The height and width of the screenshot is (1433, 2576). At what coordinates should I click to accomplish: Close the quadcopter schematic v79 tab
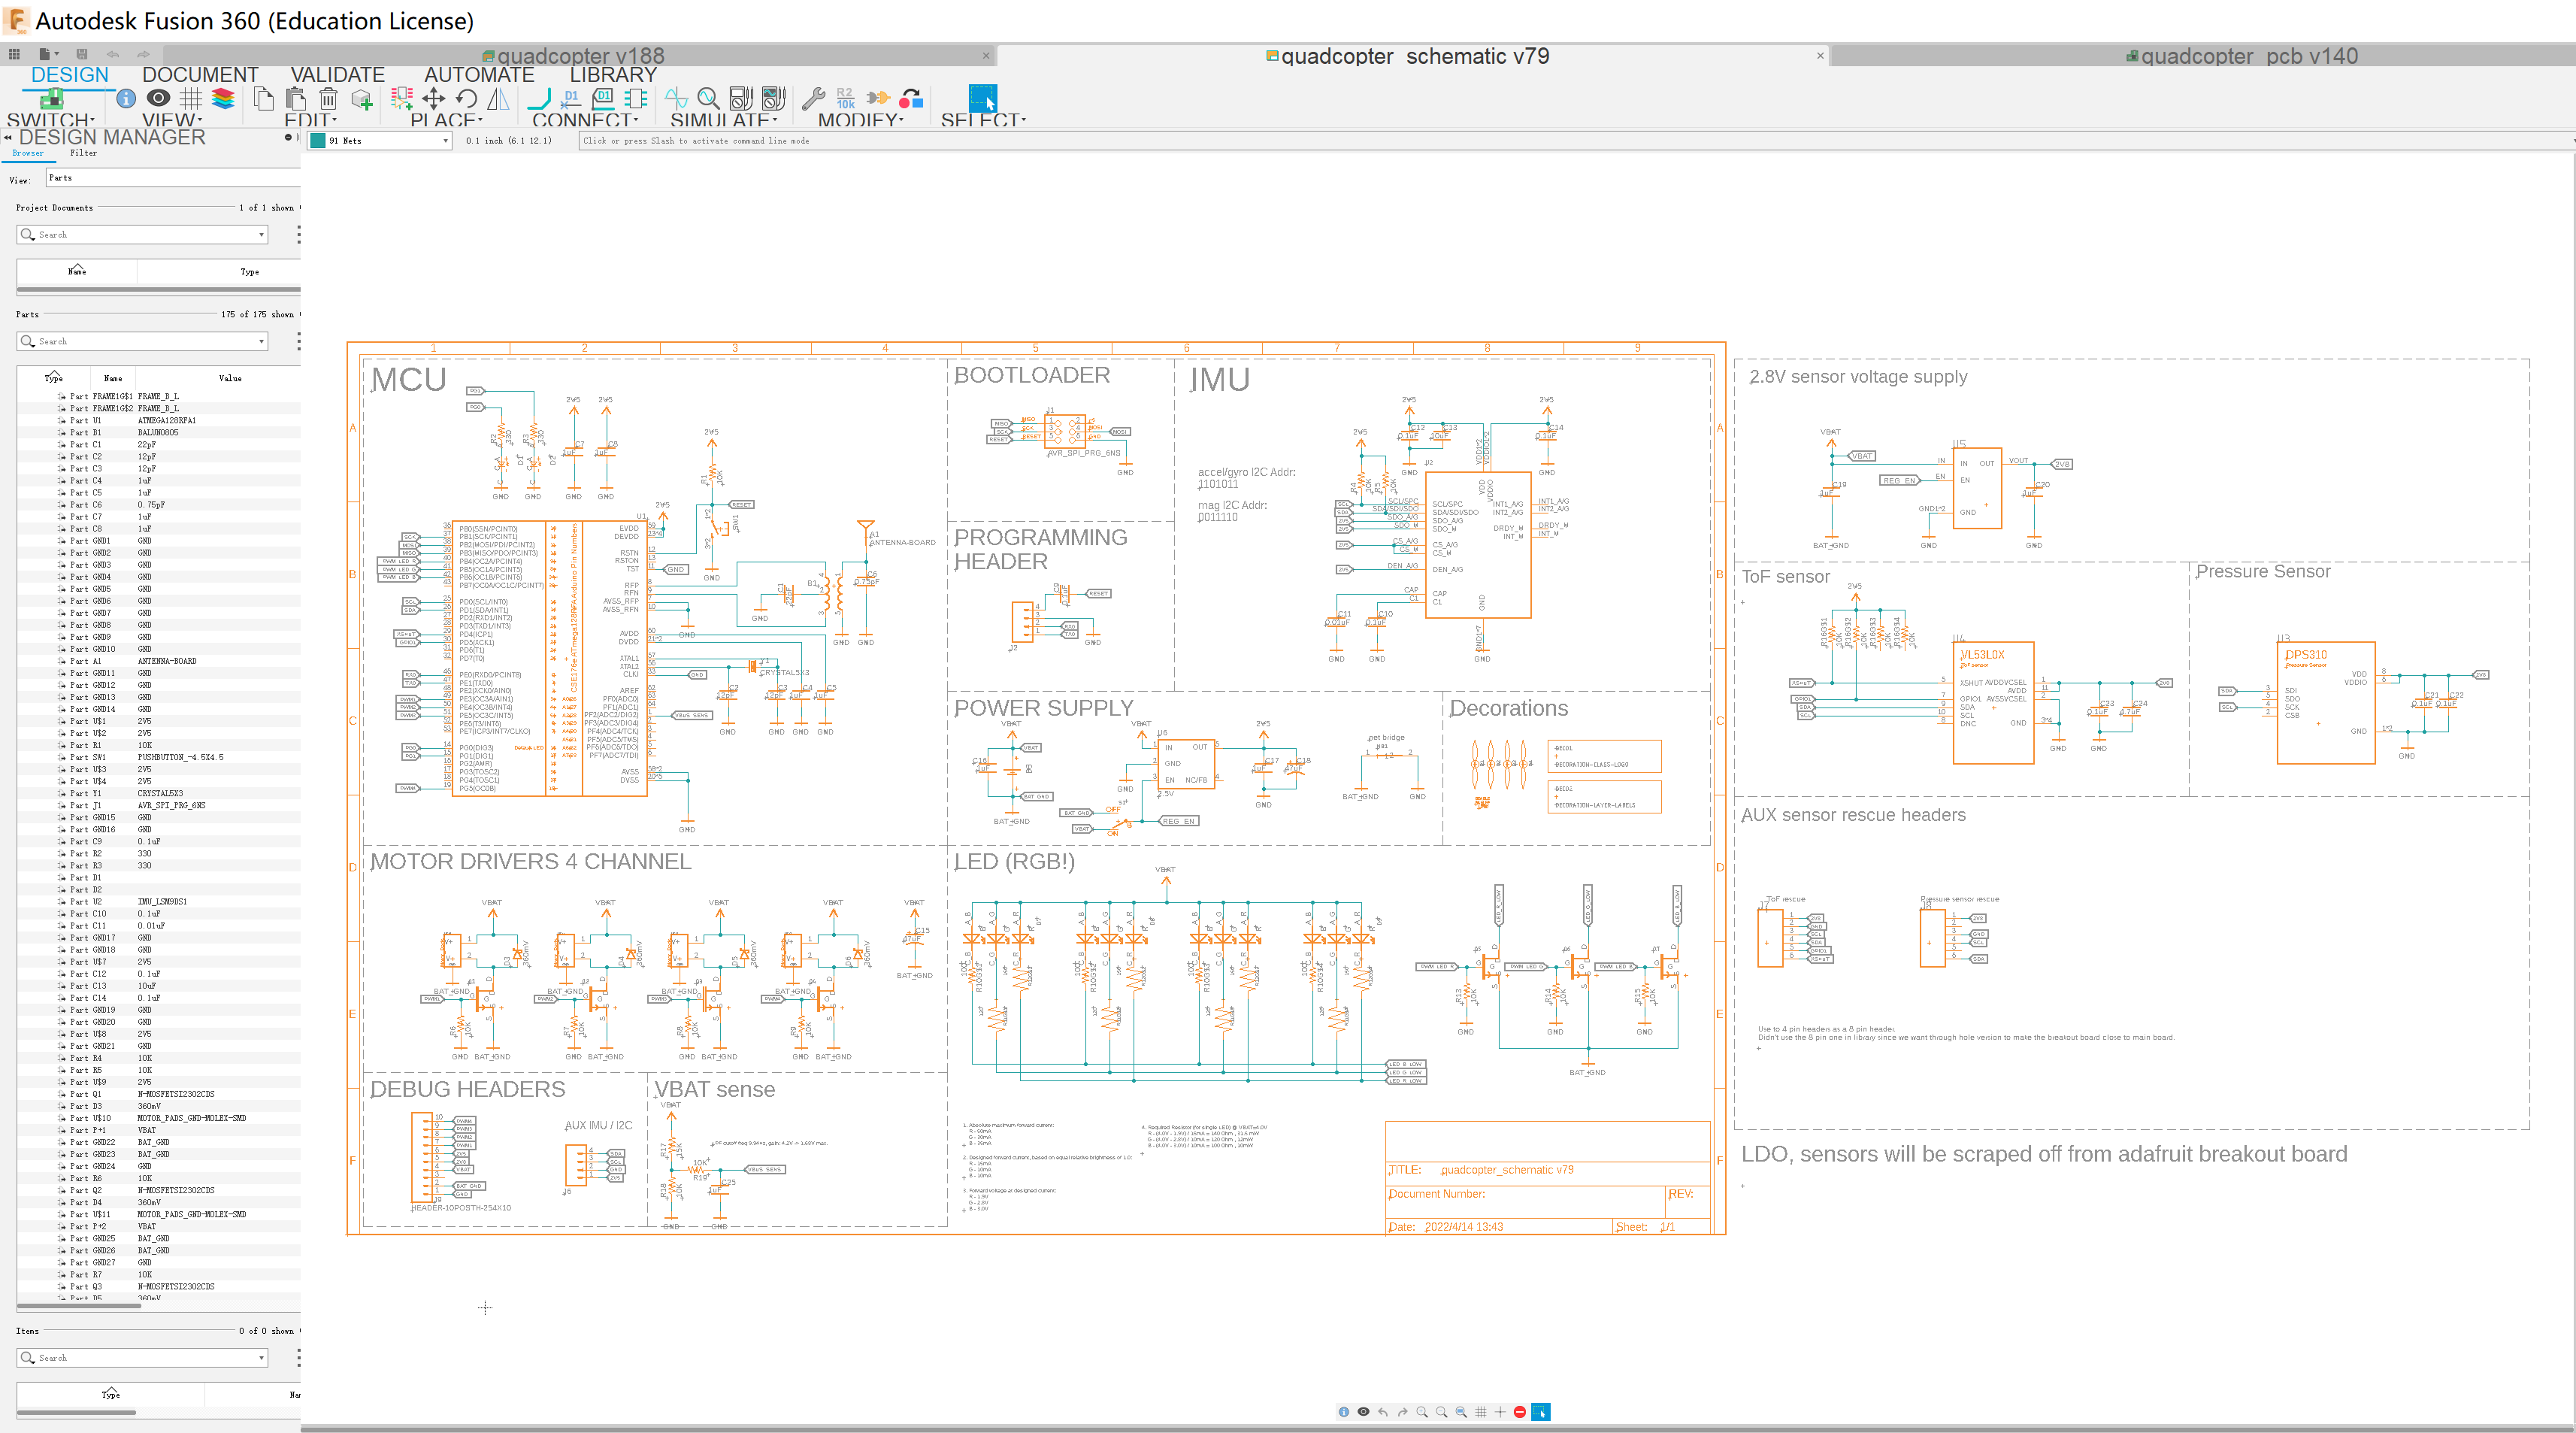click(1820, 56)
